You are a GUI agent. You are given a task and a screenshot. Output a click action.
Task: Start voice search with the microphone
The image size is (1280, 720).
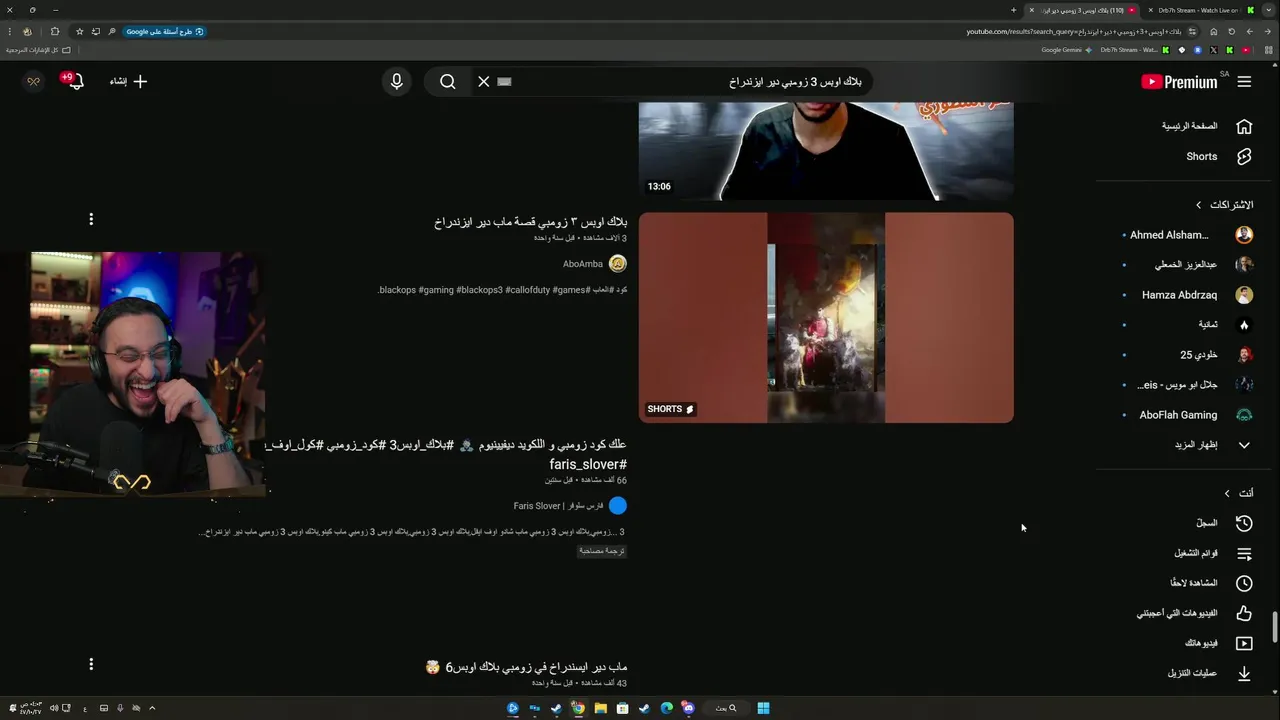[397, 82]
